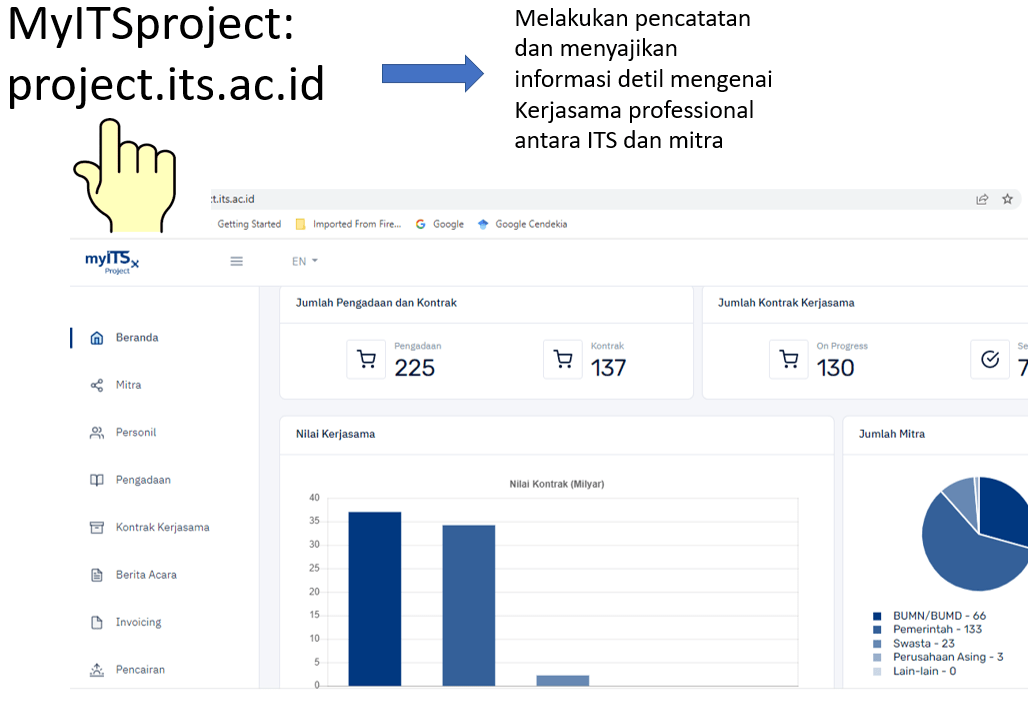Image resolution: width=1028 pixels, height=708 pixels.
Task: Toggle the hamburger sidebar menu
Action: click(237, 261)
